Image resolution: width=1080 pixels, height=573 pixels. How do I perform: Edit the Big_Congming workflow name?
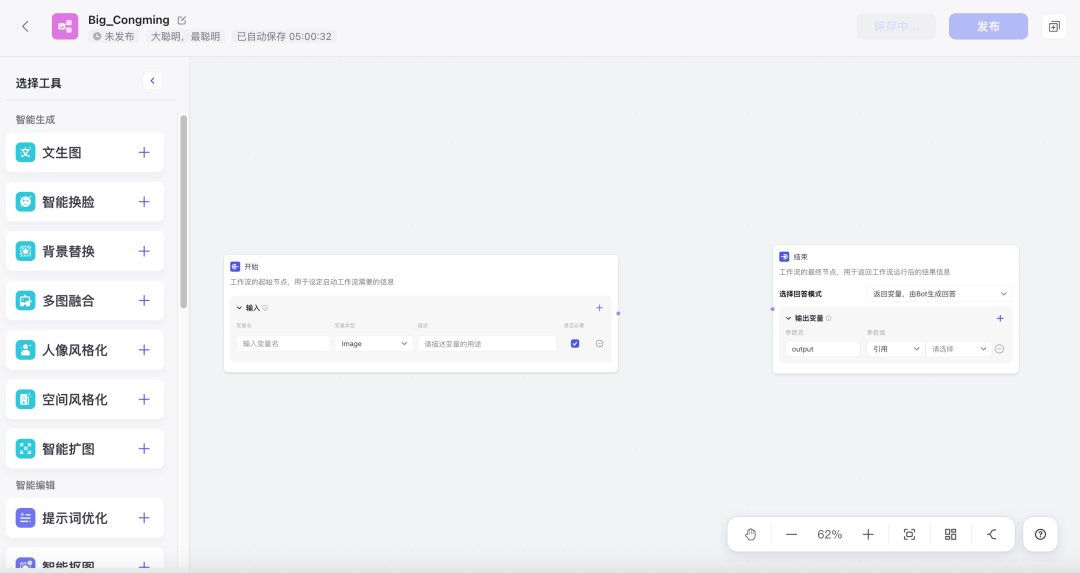[x=182, y=21]
